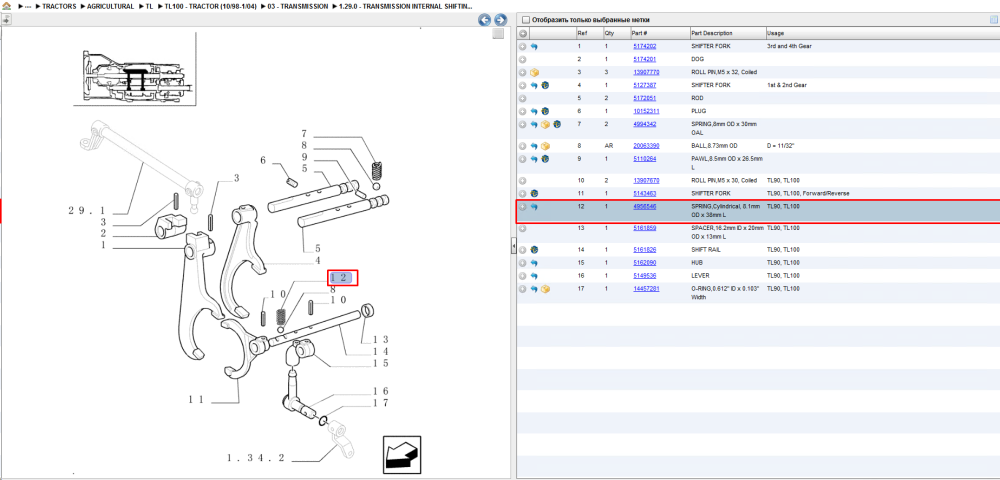The width and height of the screenshot is (1000, 480).
Task: Click globe icon on PAWL row 9
Action: (x=545, y=159)
